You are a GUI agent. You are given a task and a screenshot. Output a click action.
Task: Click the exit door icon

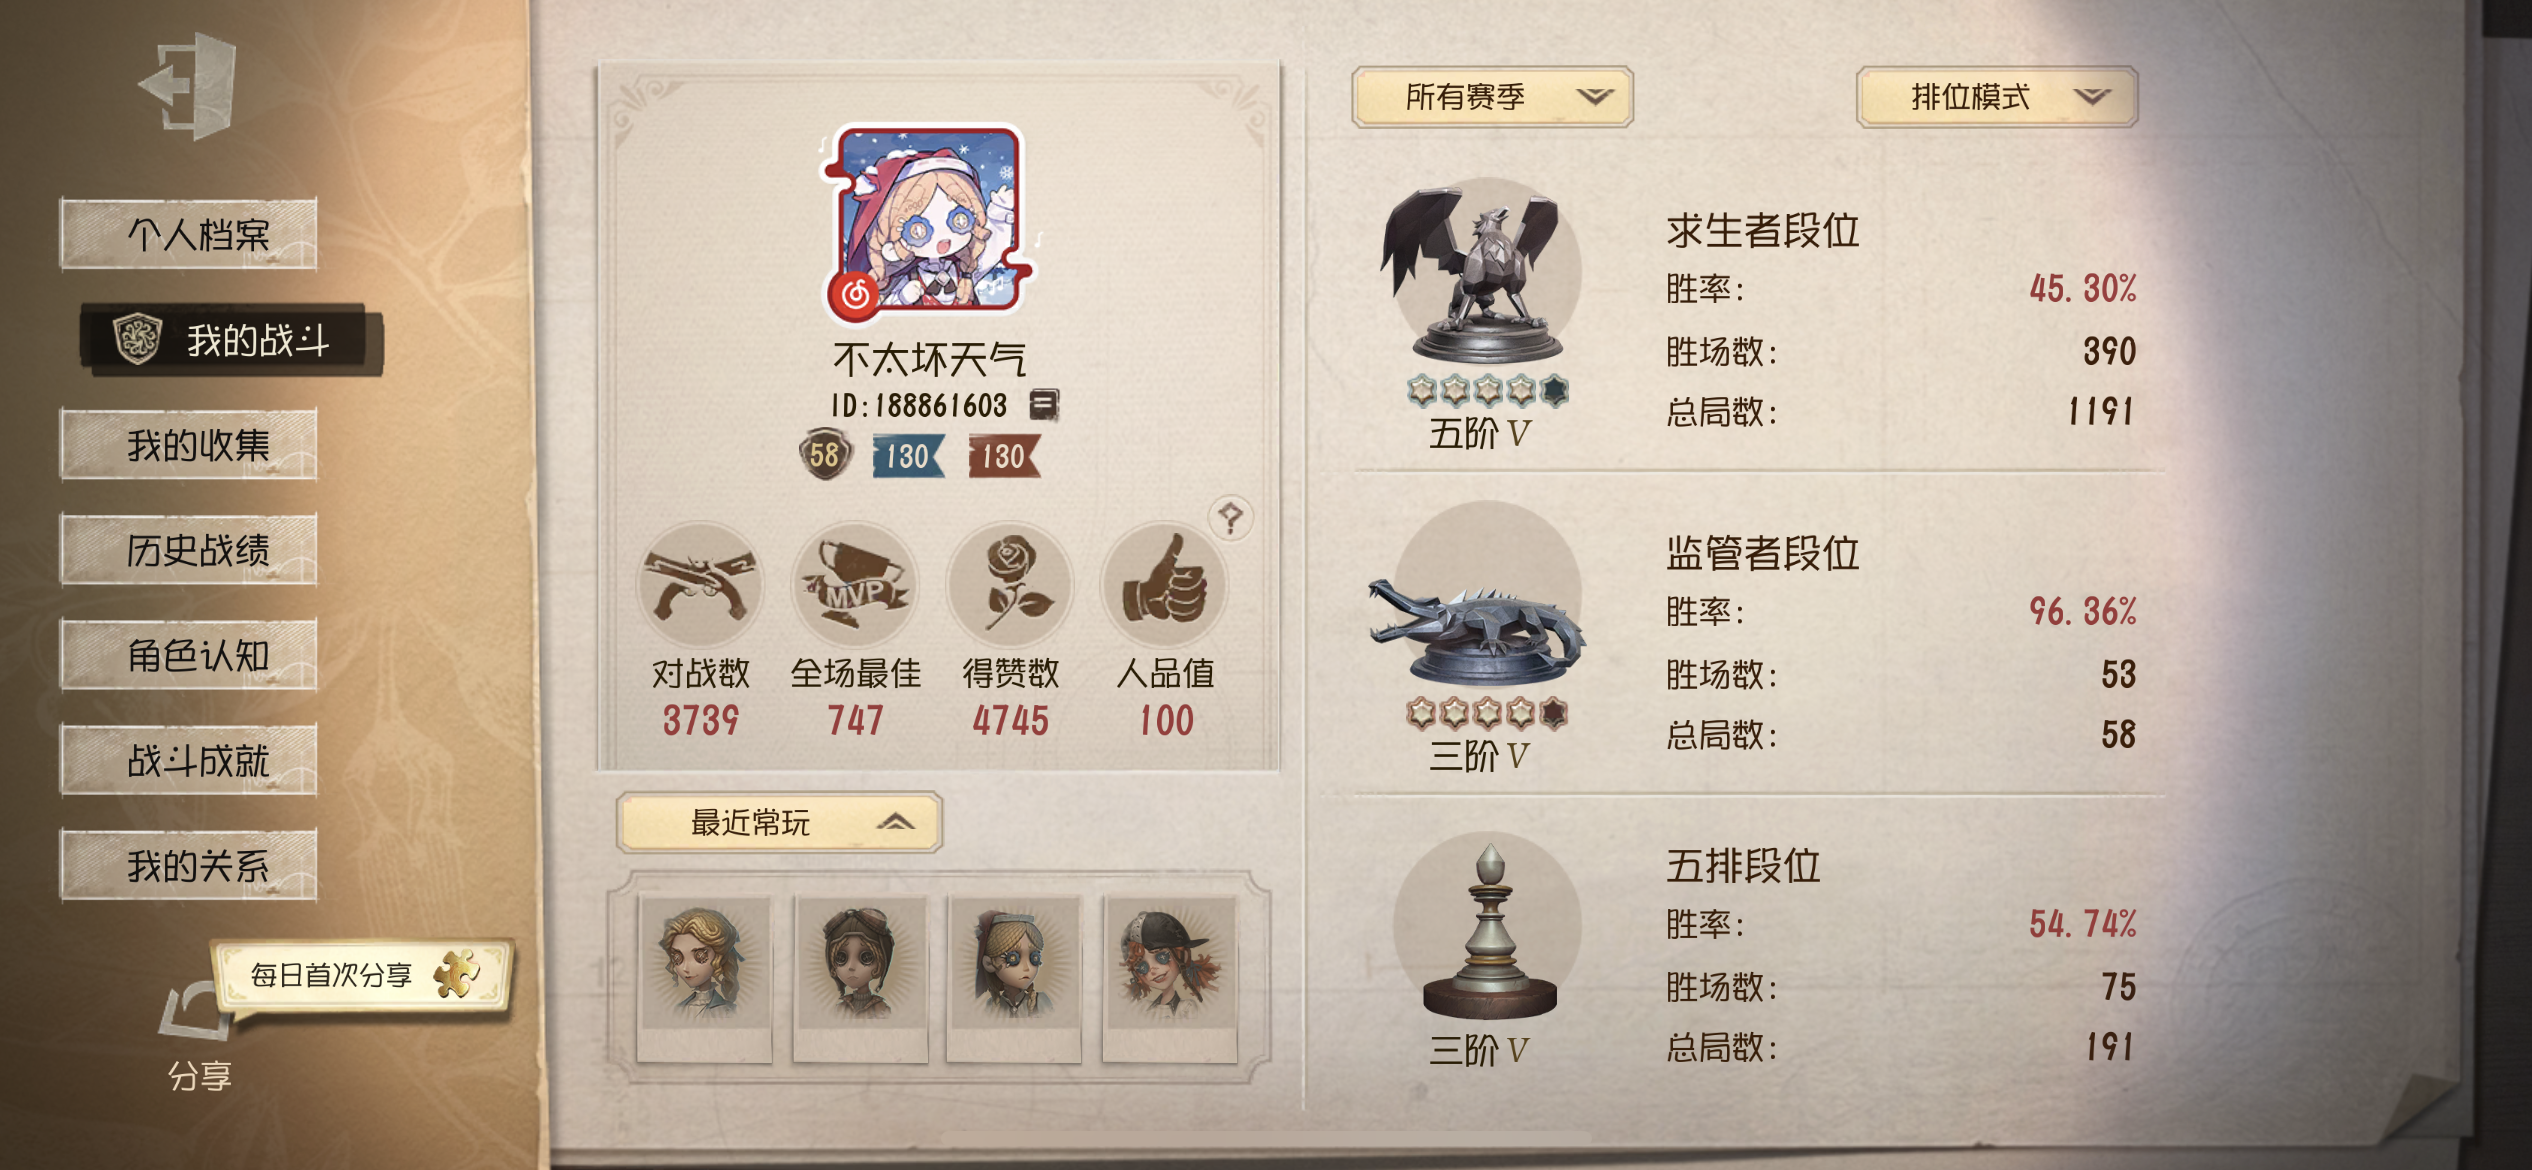coord(190,86)
